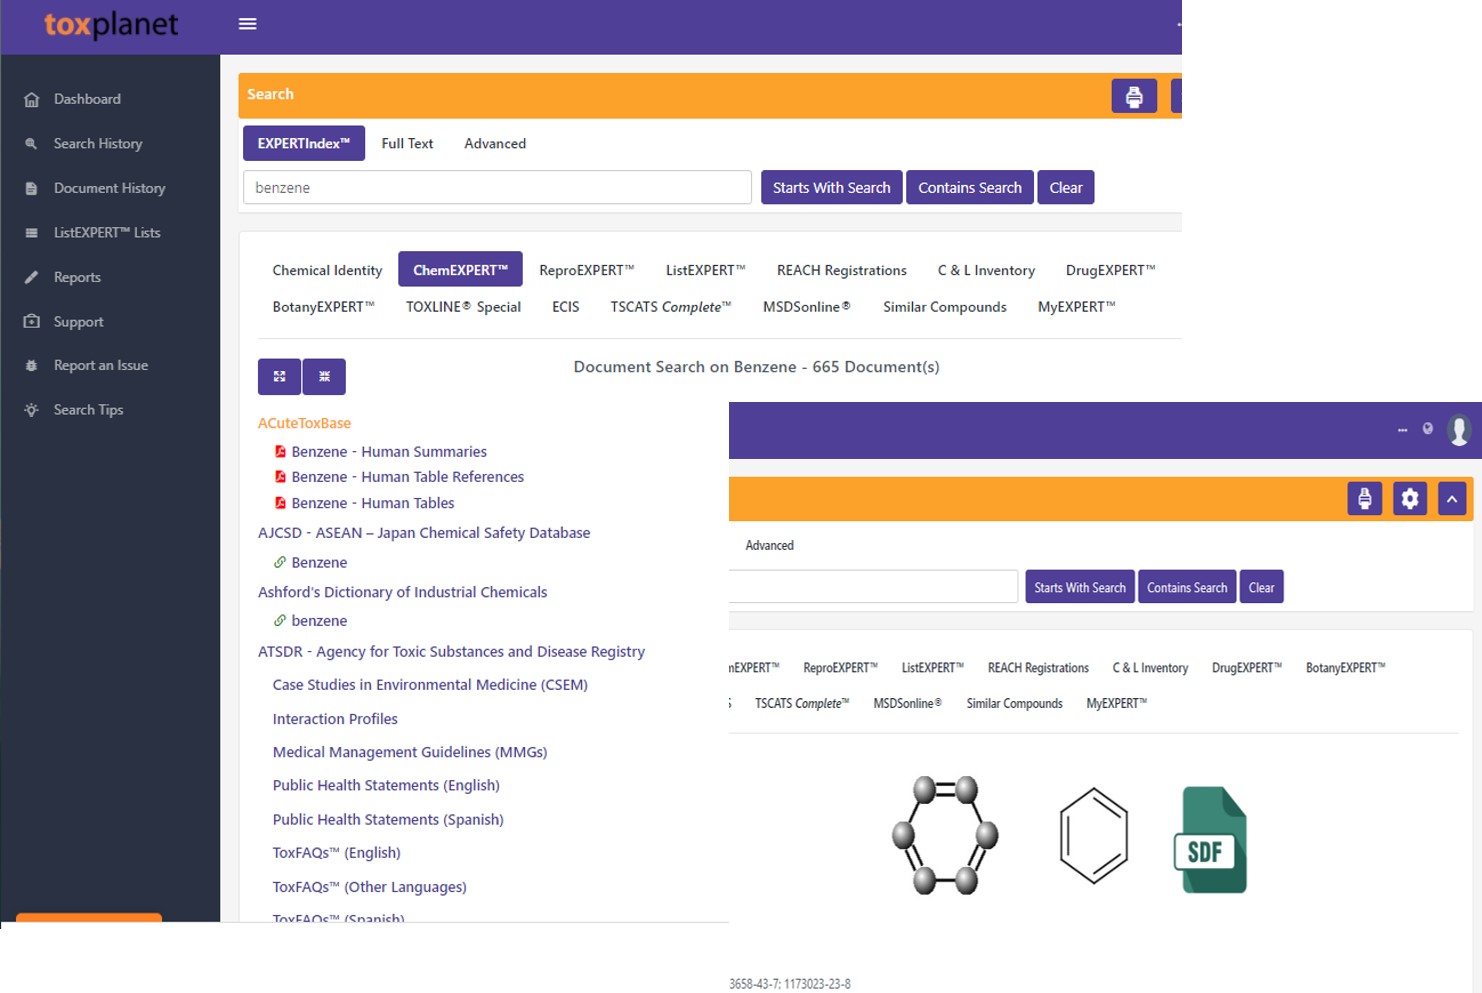1482x993 pixels.
Task: Open the ReproEXPERT tab
Action: pos(586,270)
